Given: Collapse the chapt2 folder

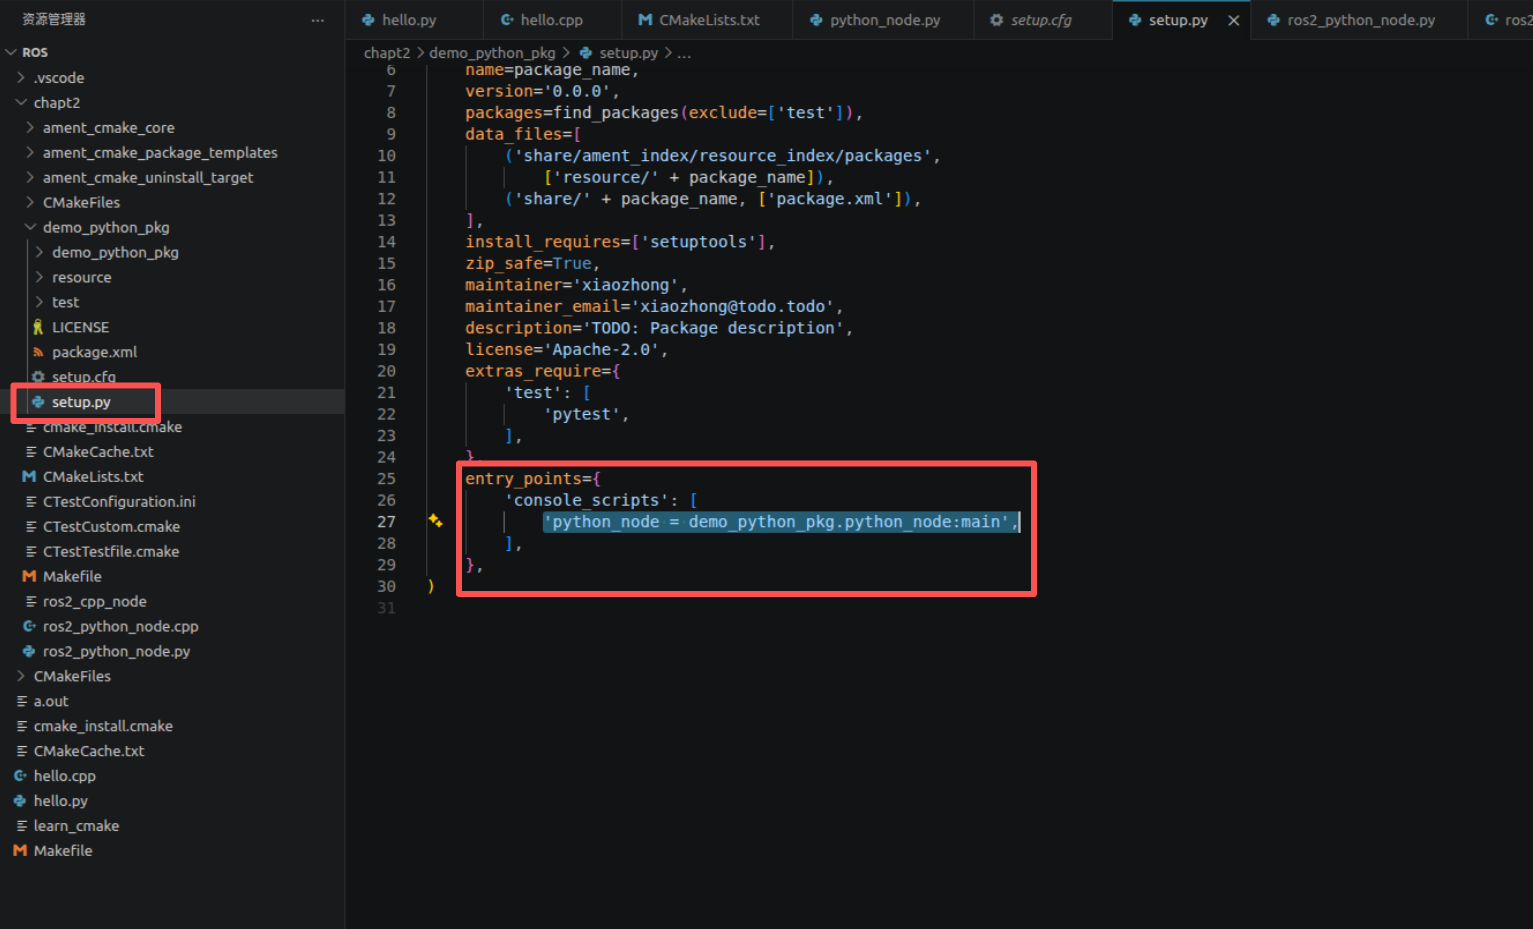Looking at the screenshot, I should pyautogui.click(x=21, y=102).
